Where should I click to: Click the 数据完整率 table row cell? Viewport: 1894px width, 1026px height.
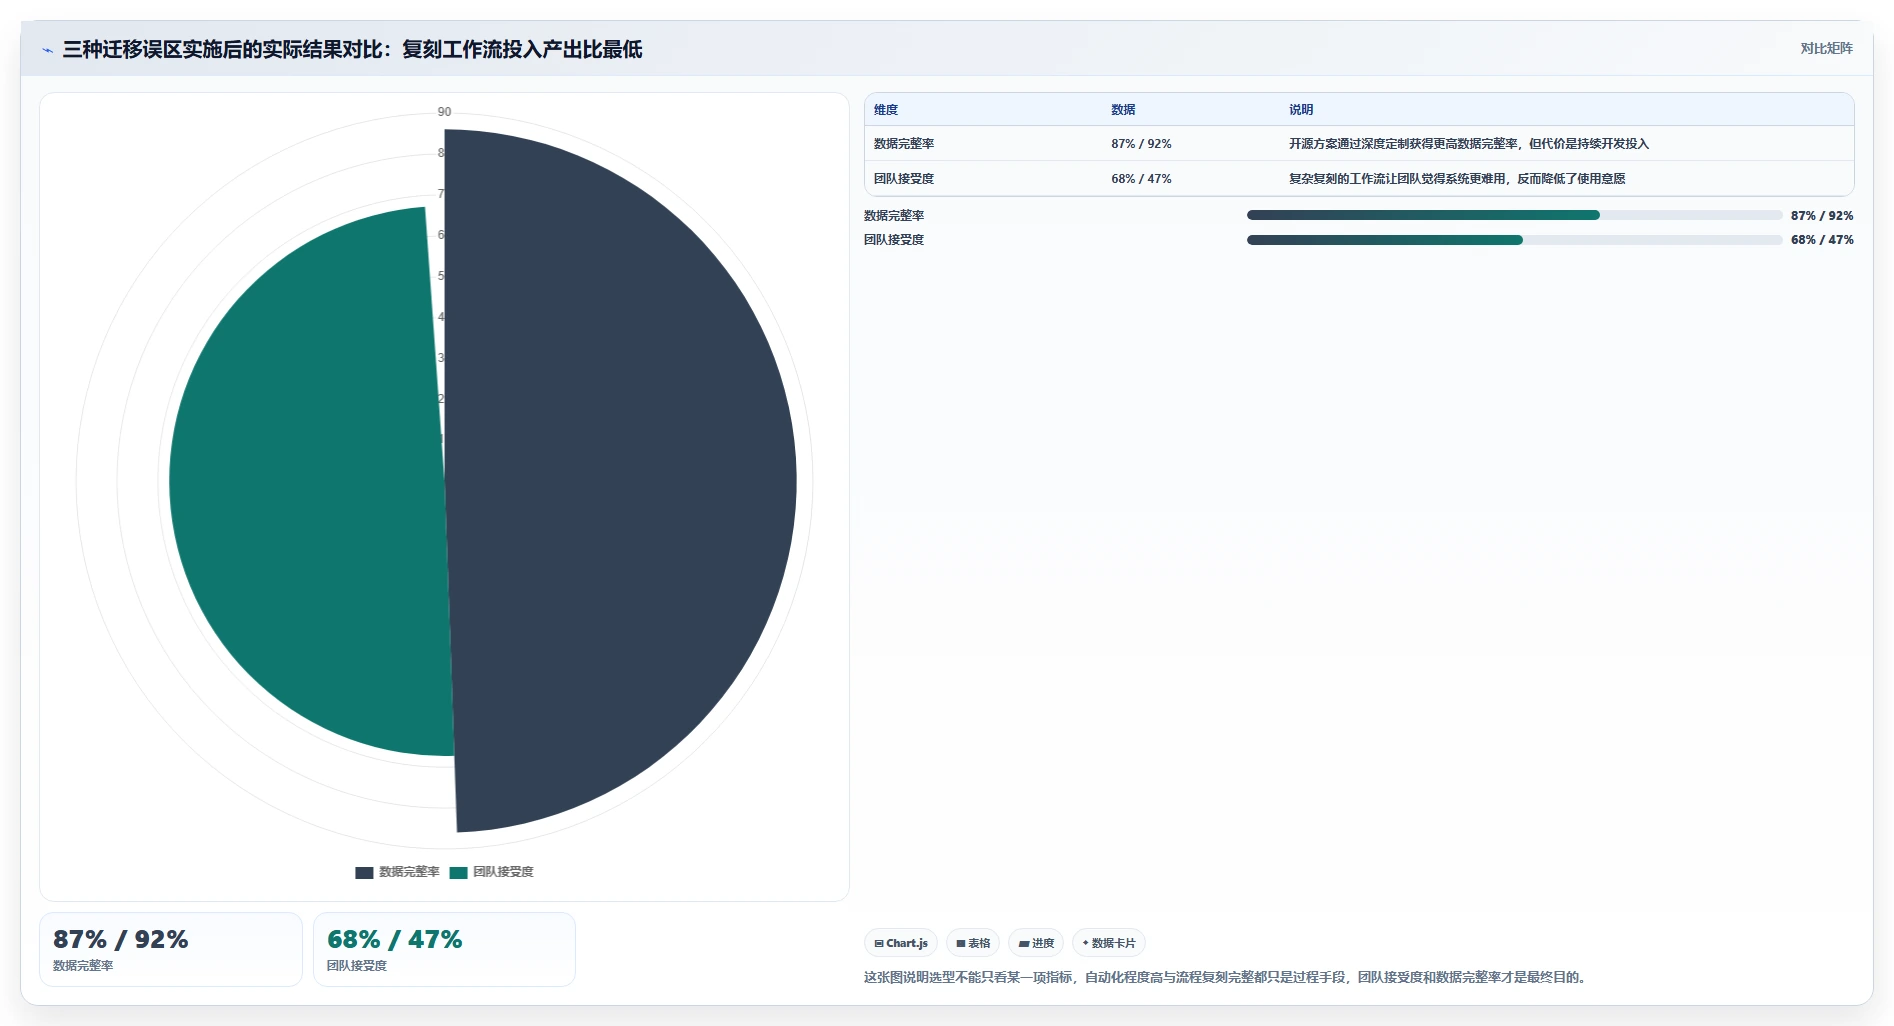904,144
